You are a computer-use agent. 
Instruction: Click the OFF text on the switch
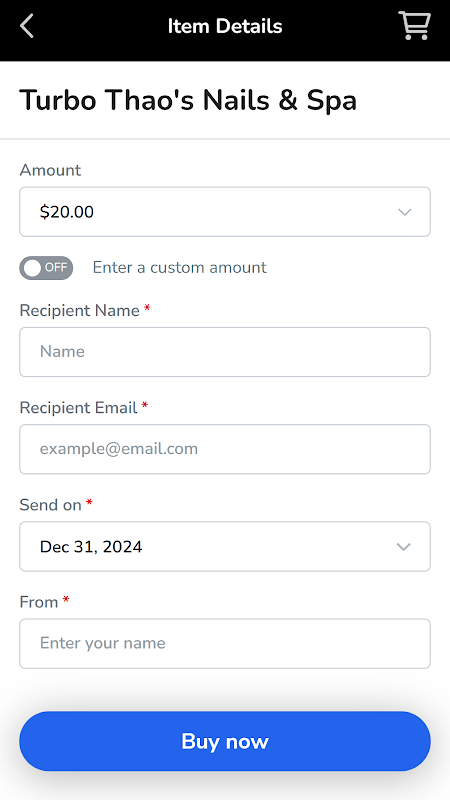(56, 267)
